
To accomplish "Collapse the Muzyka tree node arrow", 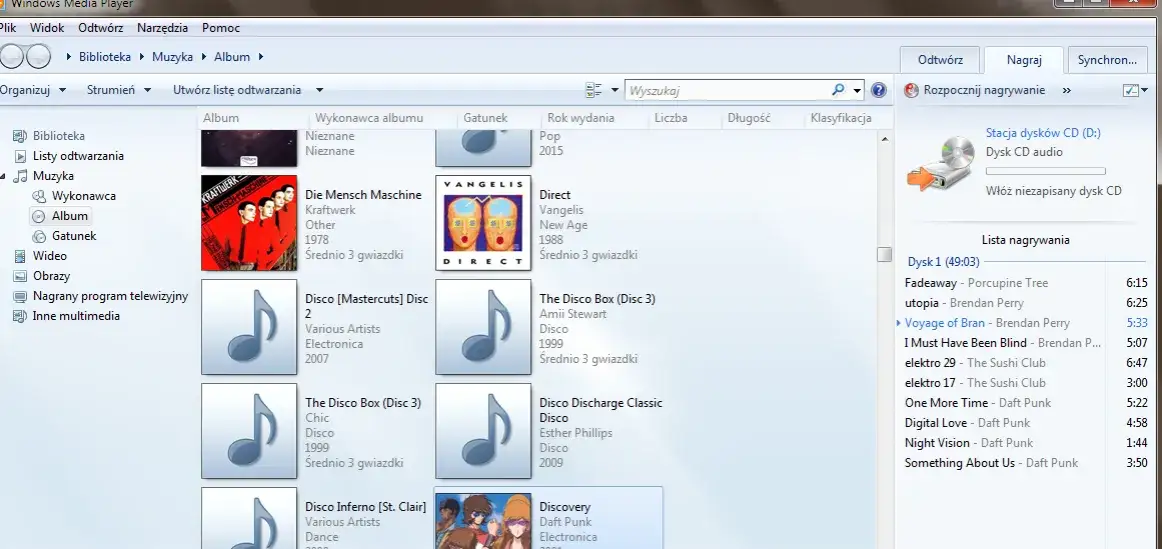I will 3,176.
